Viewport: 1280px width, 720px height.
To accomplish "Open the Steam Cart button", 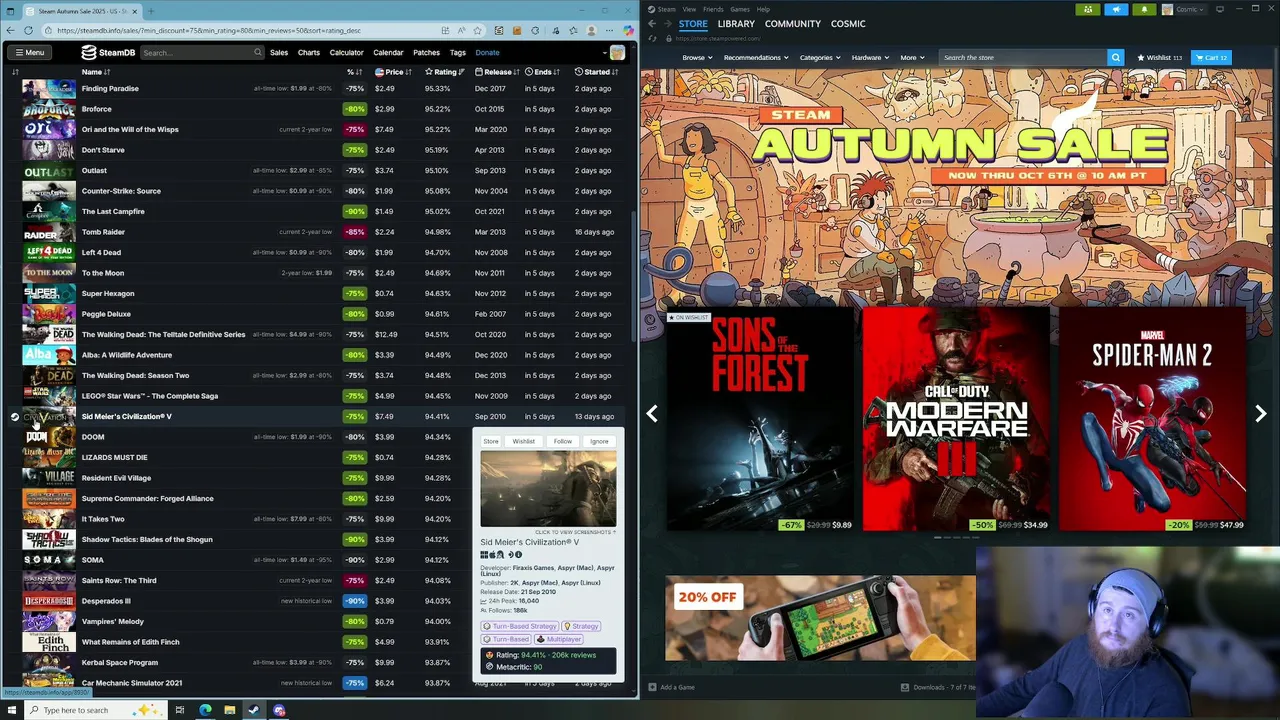I will pyautogui.click(x=1210, y=57).
